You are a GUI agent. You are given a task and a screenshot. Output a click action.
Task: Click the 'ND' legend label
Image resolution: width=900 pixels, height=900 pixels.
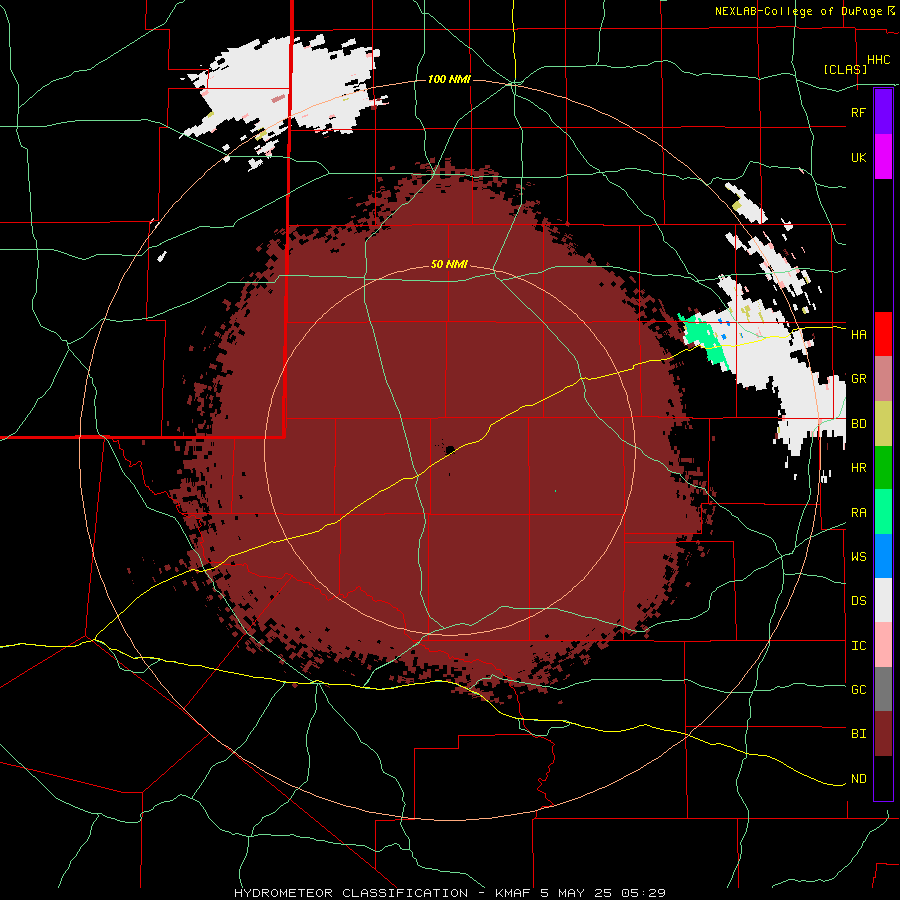point(858,778)
